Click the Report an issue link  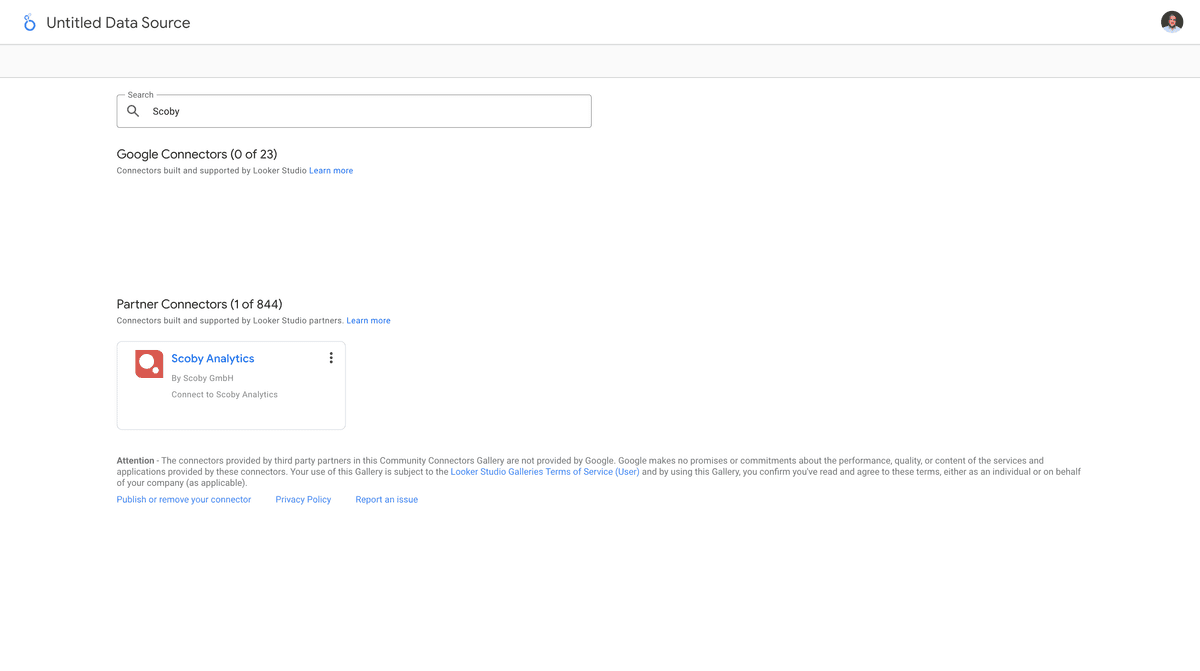coord(387,499)
